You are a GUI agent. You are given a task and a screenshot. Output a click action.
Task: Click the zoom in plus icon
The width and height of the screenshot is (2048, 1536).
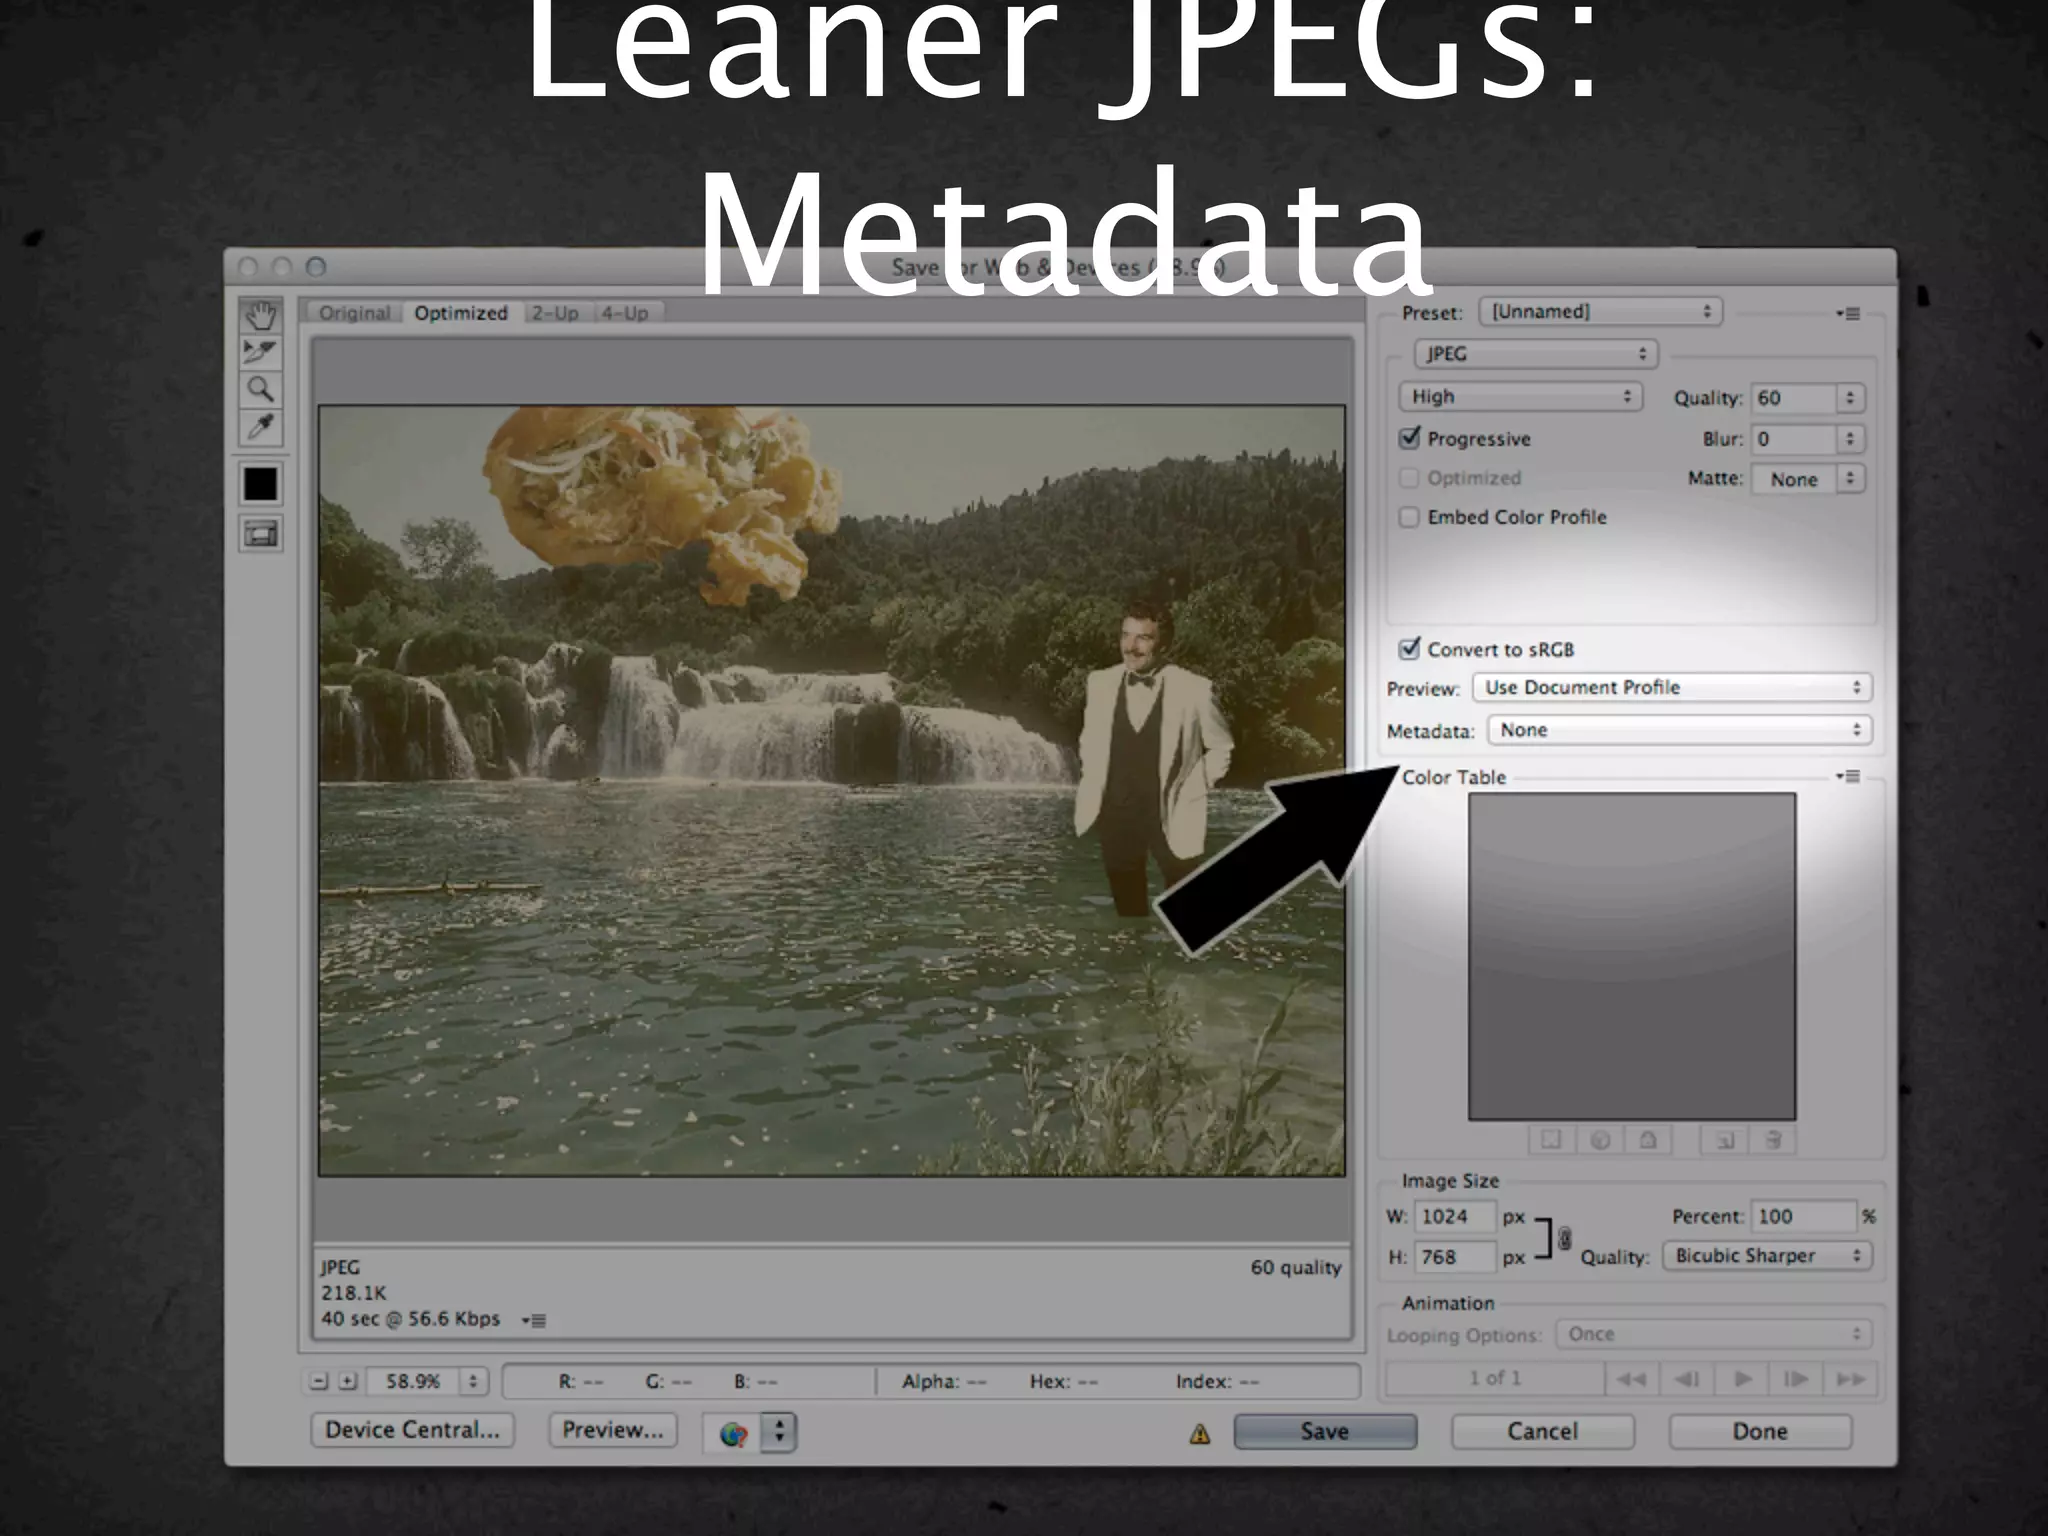point(347,1381)
